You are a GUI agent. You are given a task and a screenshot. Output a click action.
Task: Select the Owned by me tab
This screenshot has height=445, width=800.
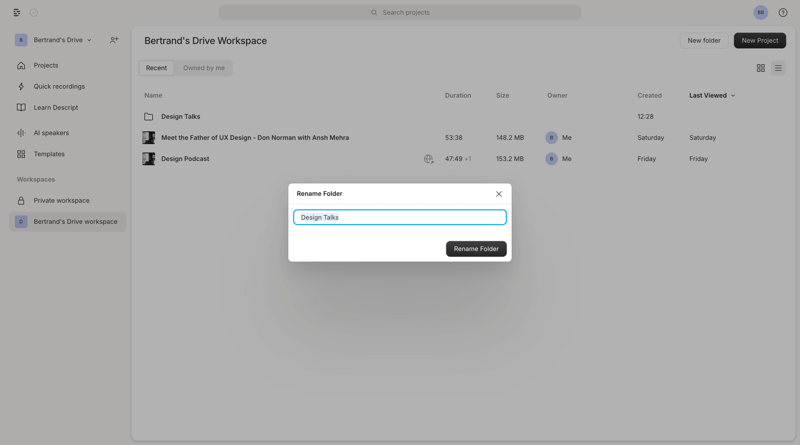coord(204,68)
